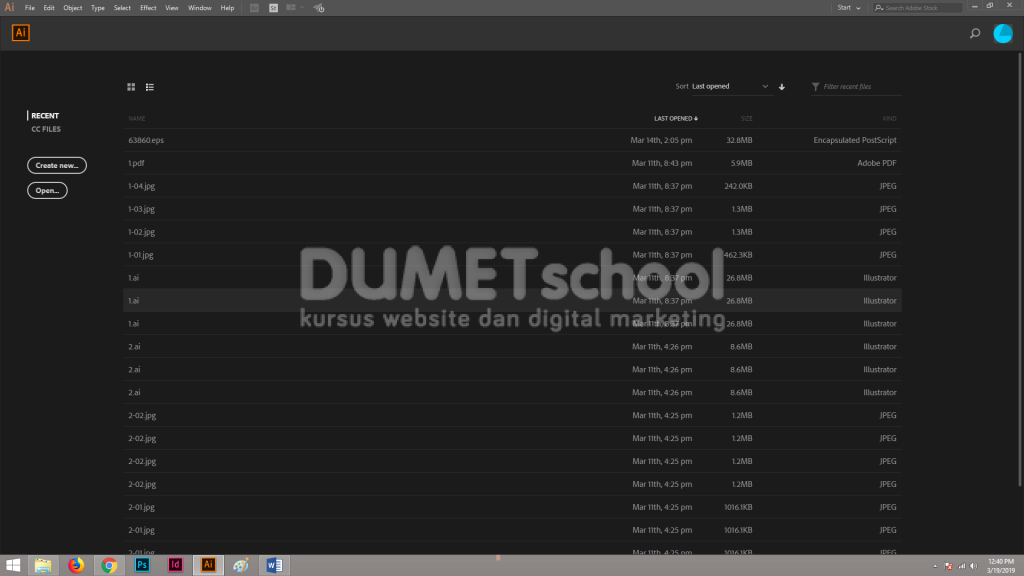Viewport: 1024px width, 576px height.
Task: Click the 'Create new...' button
Action: pyautogui.click(x=57, y=165)
